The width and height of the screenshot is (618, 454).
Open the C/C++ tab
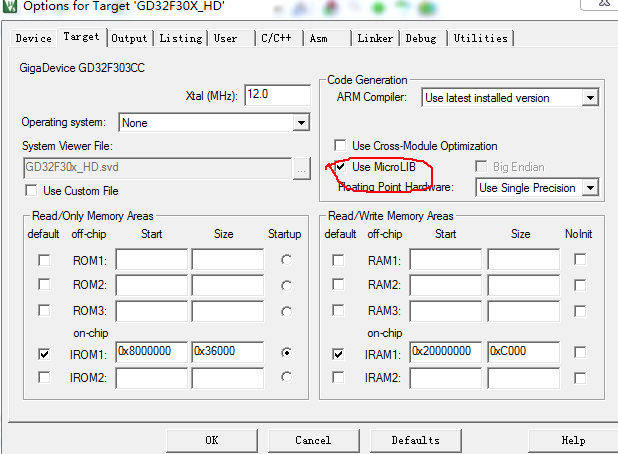[279, 38]
